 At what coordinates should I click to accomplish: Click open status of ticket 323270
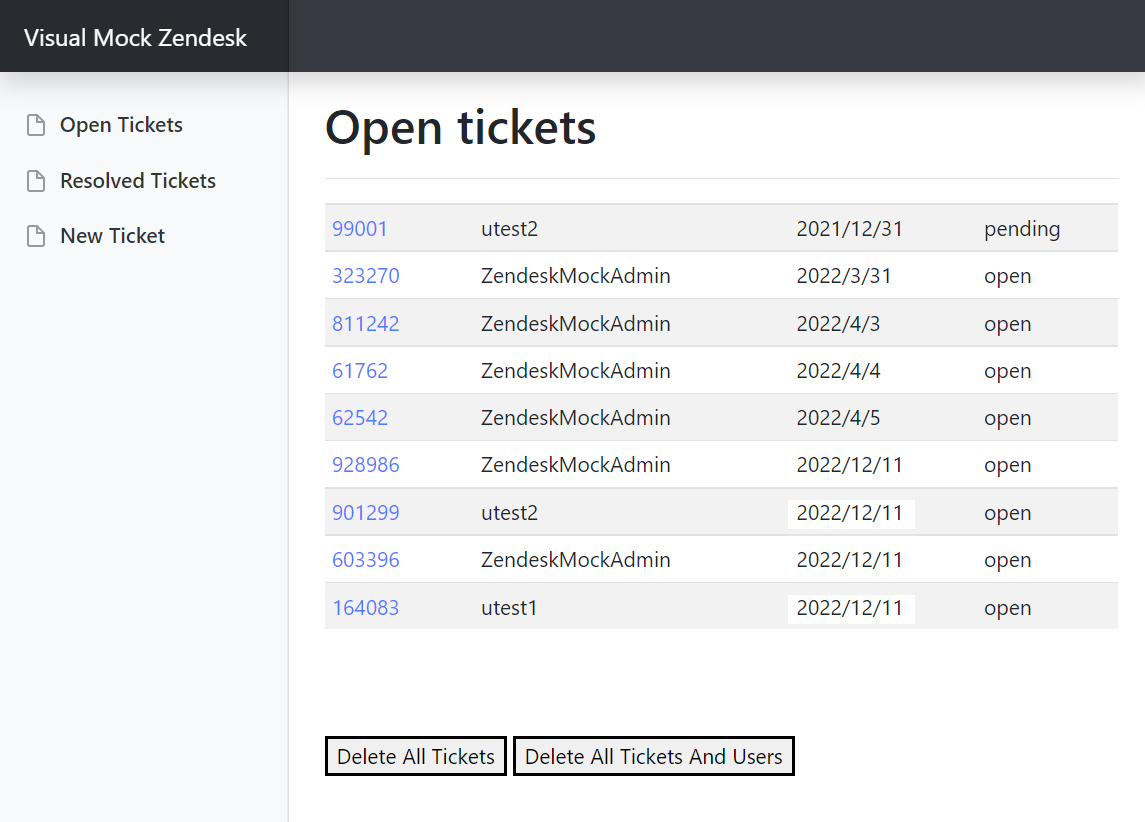point(1007,277)
